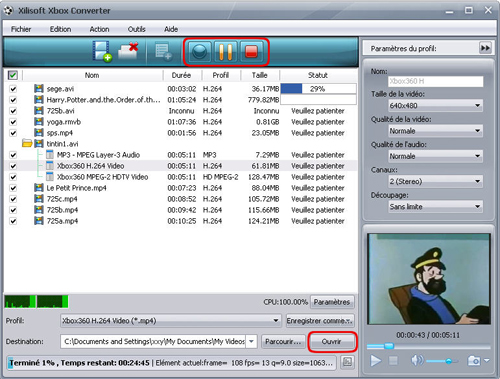
Task: Stop the preview video playback
Action: [x=393, y=361]
